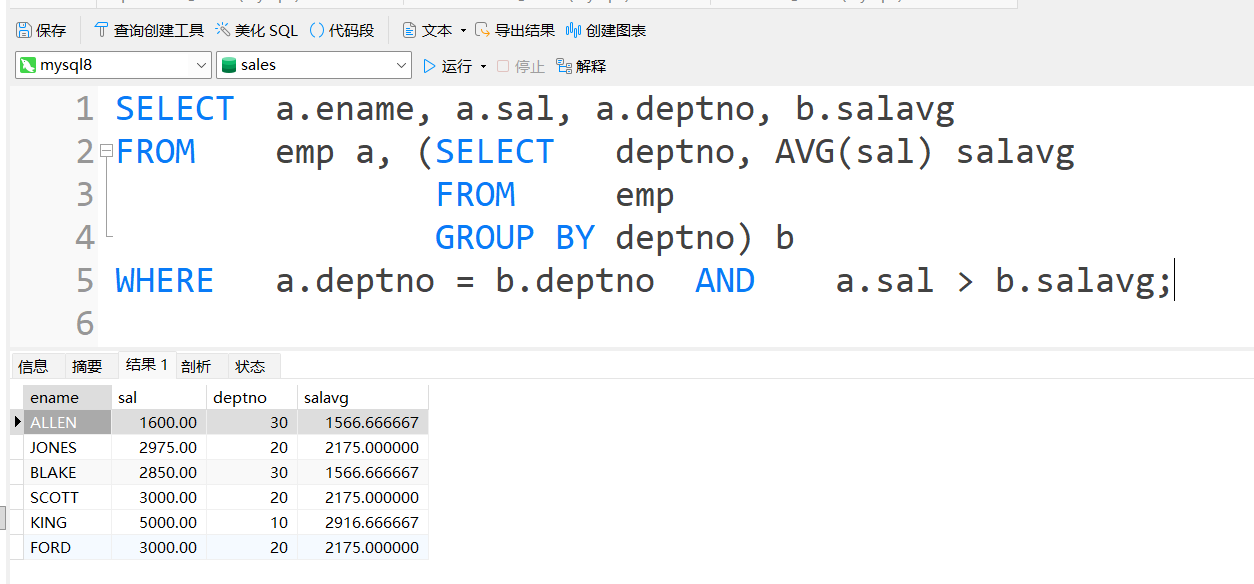Click Beautify SQL (美化 SQL)
The width and height of the screenshot is (1254, 584).
coord(256,31)
